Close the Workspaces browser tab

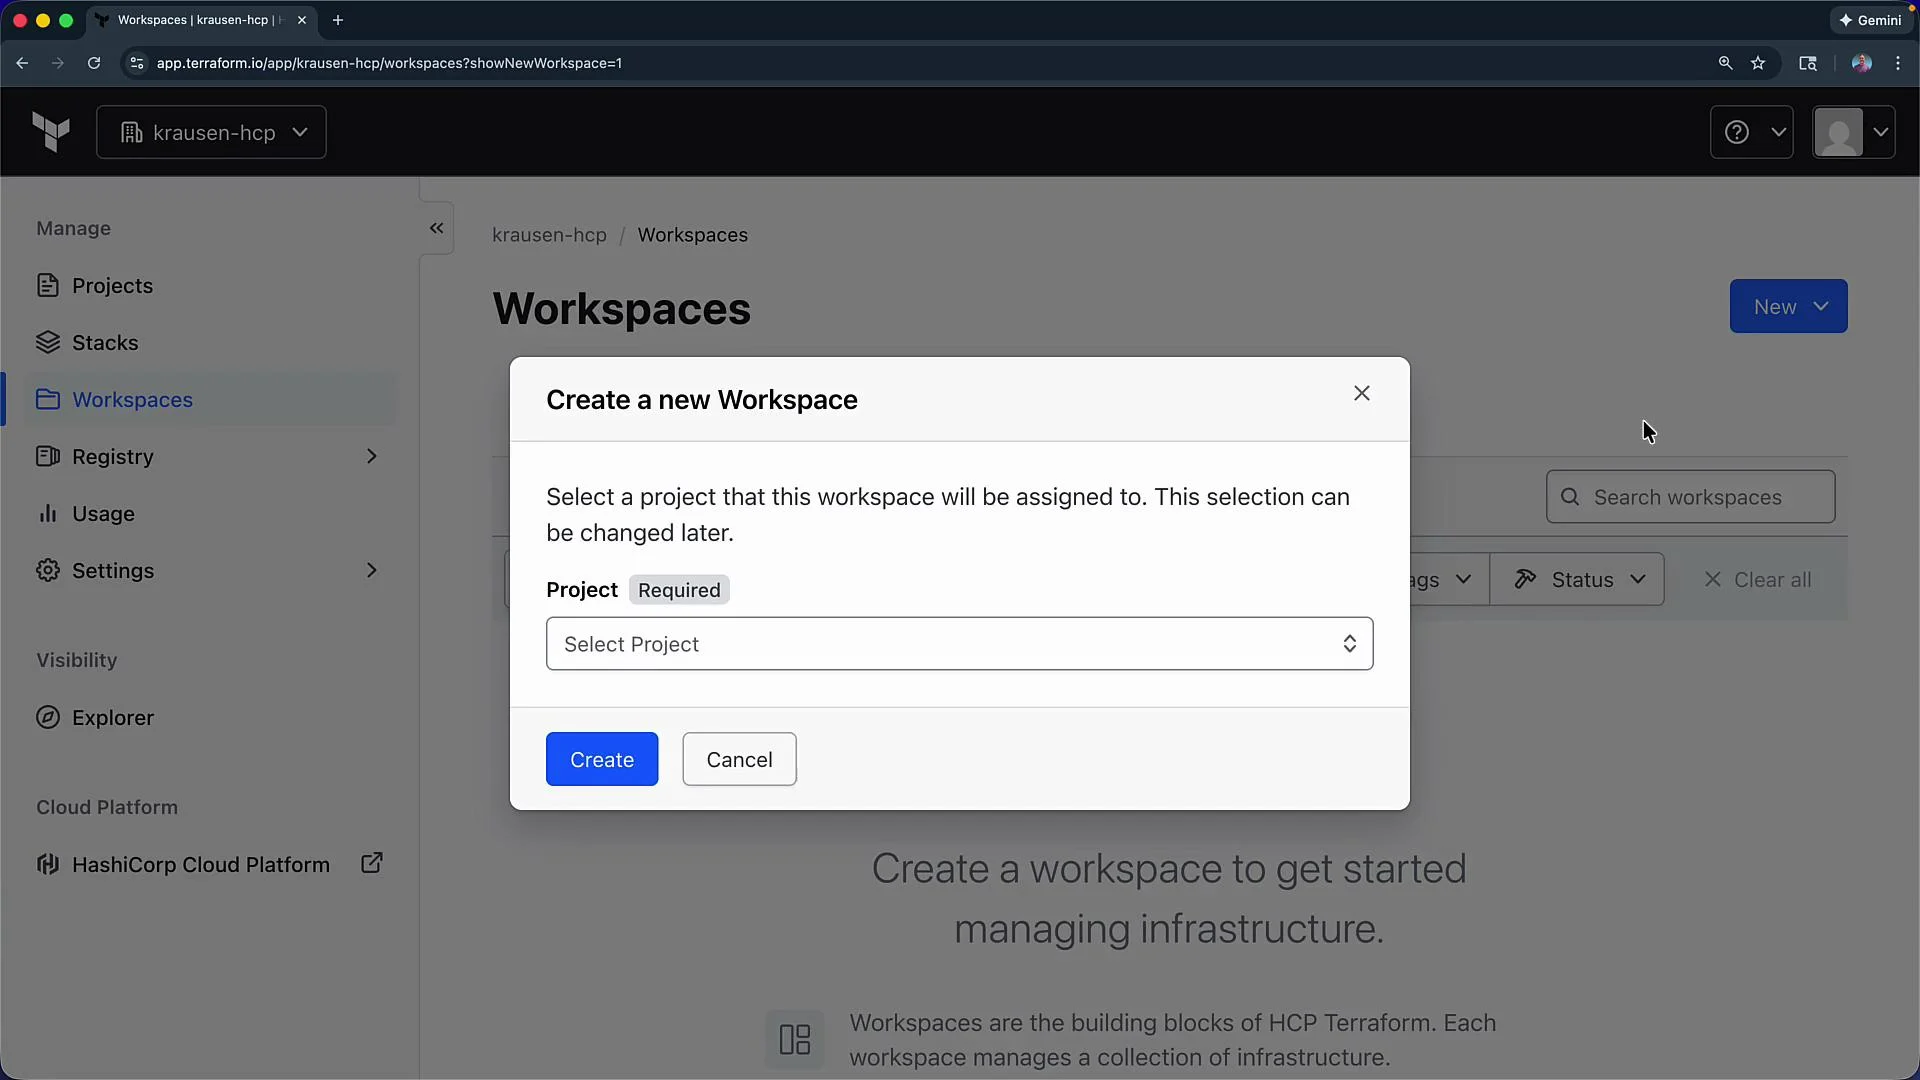(x=302, y=20)
